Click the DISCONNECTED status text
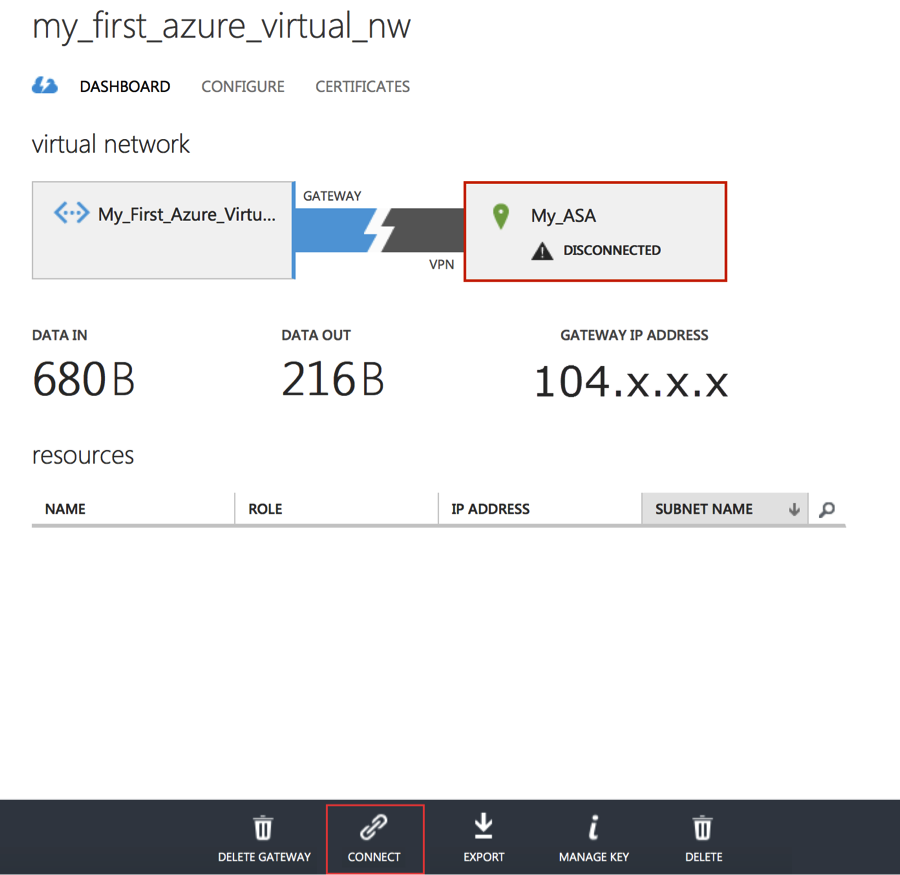Image resolution: width=900 pixels, height=875 pixels. point(612,250)
